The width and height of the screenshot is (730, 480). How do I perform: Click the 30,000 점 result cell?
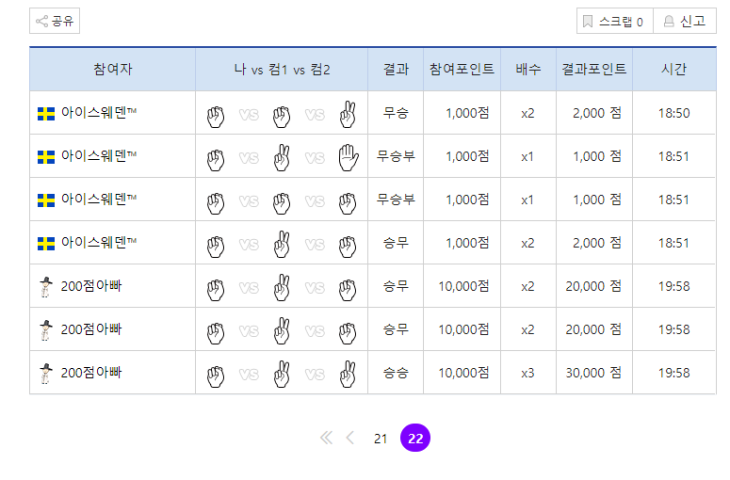(x=596, y=373)
